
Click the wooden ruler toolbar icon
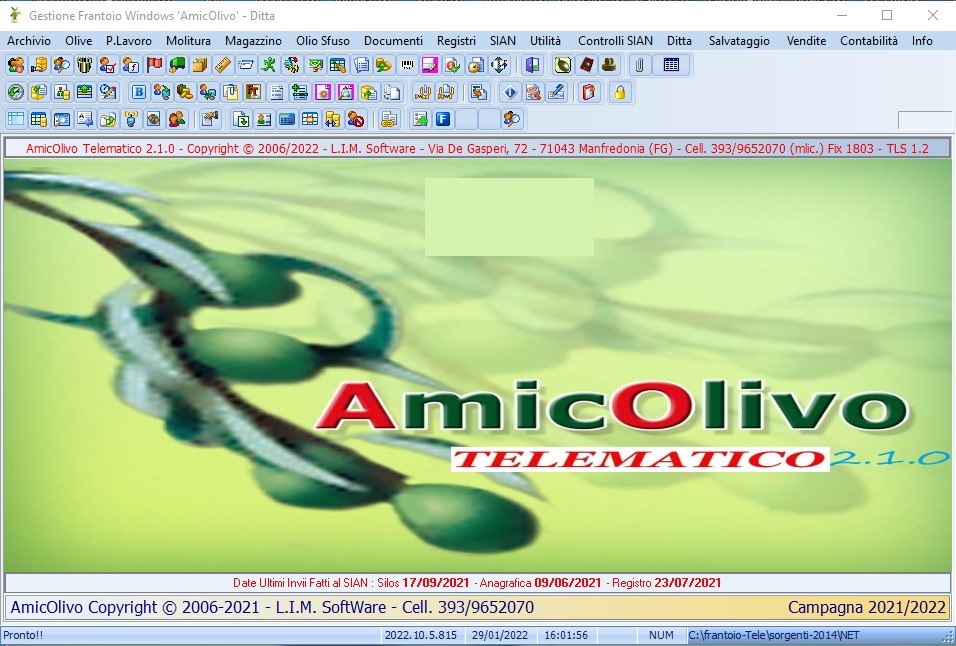pos(223,65)
